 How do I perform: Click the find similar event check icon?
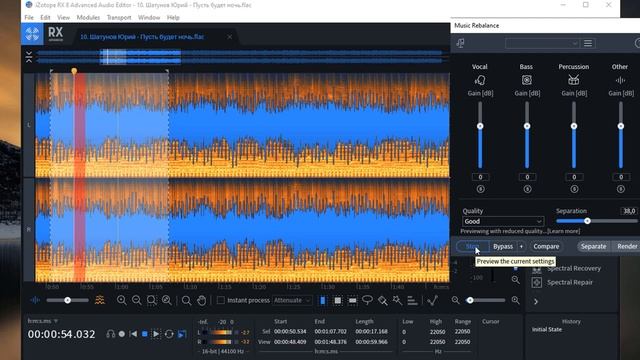[432, 301]
